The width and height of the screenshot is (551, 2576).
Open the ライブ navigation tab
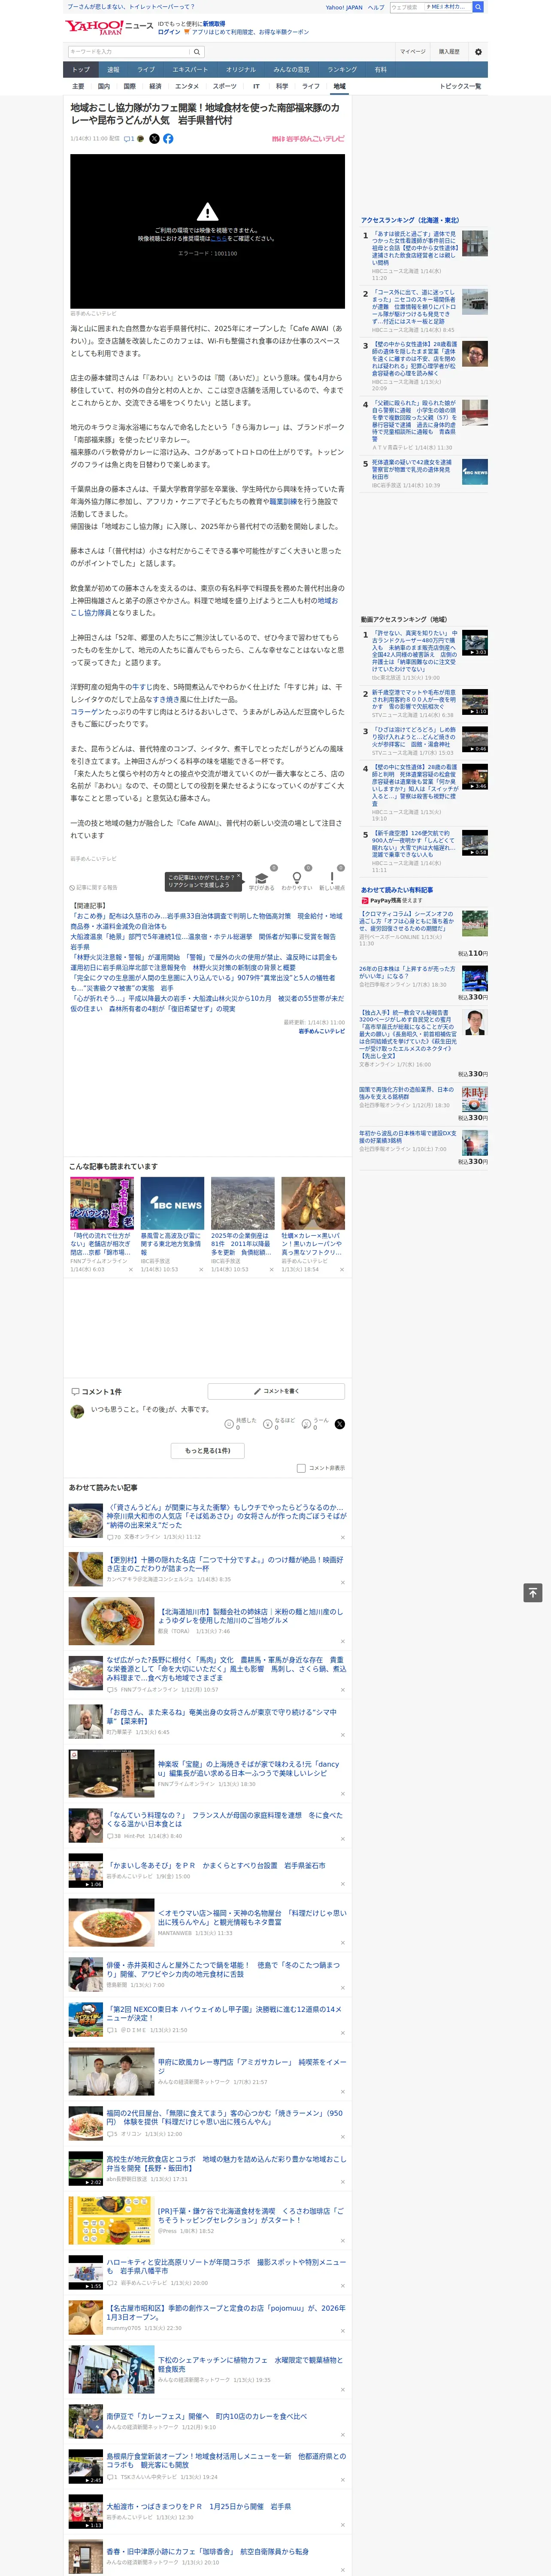coord(146,70)
